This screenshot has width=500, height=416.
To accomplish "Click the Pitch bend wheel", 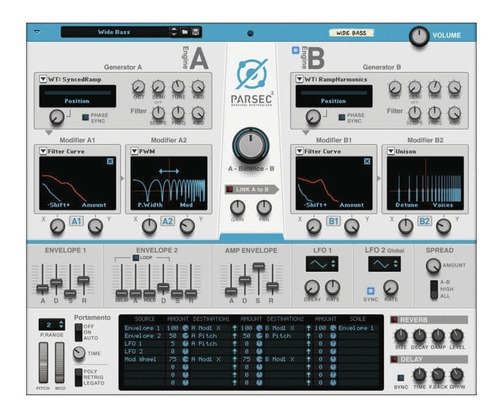I will tap(43, 362).
